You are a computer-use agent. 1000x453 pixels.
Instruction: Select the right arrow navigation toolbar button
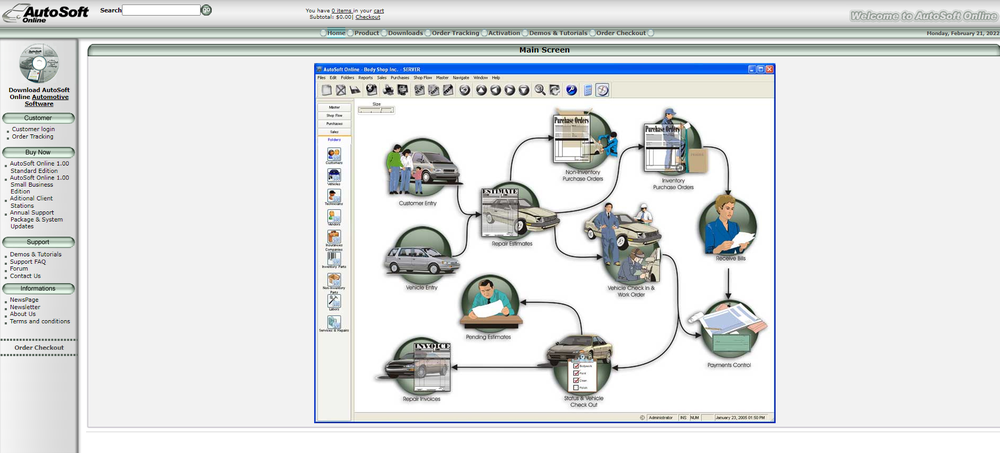[x=510, y=90]
